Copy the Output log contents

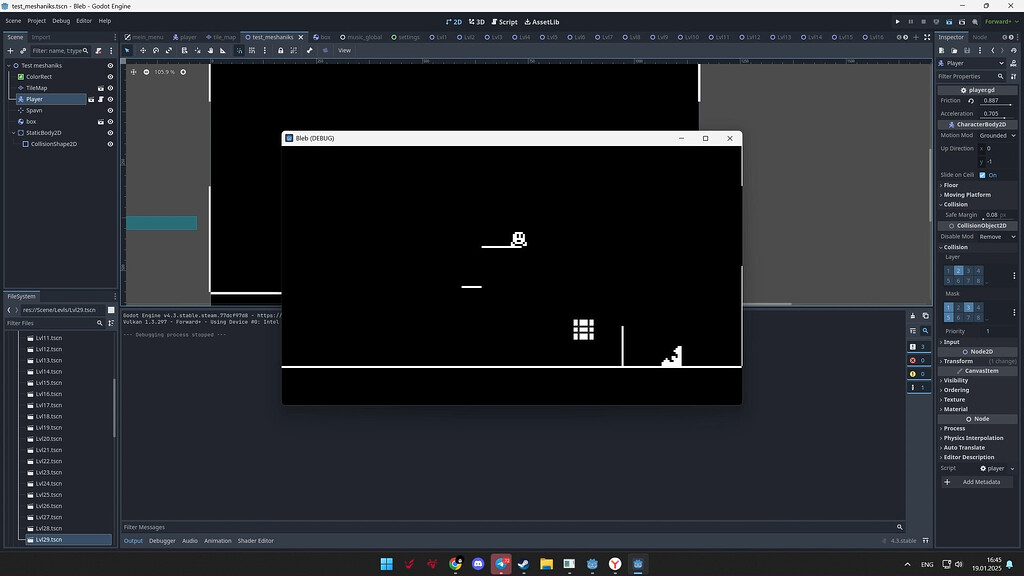[x=925, y=316]
